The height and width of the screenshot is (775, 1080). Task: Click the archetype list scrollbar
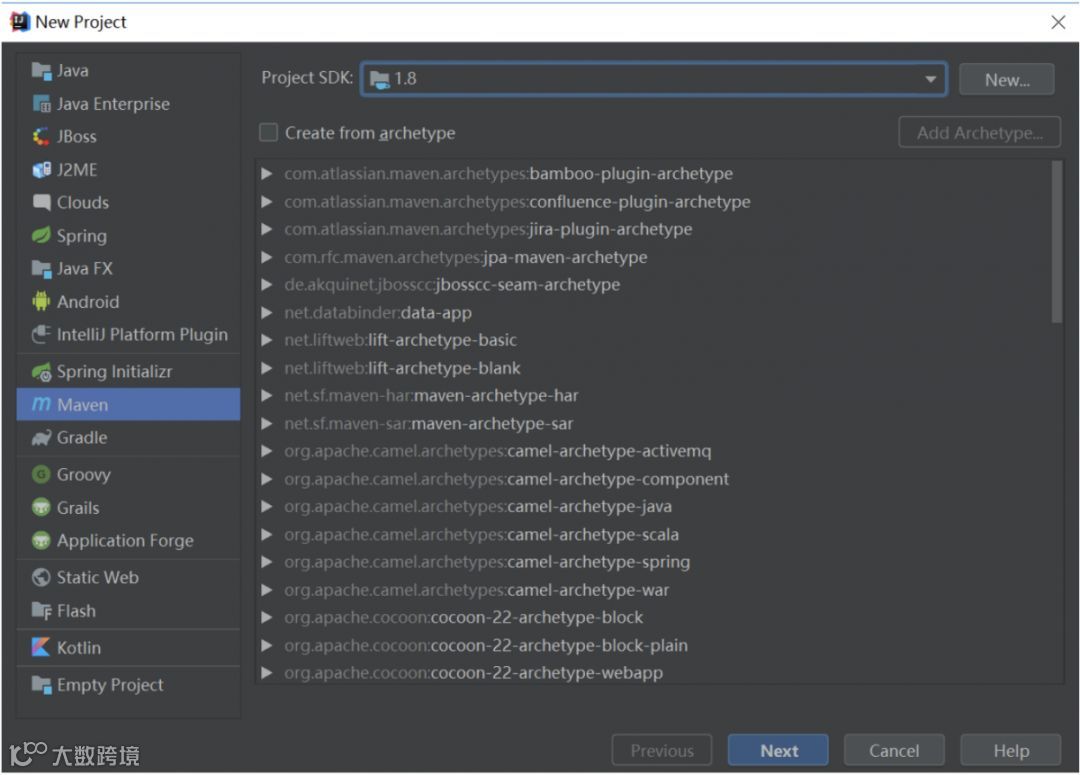[1057, 242]
